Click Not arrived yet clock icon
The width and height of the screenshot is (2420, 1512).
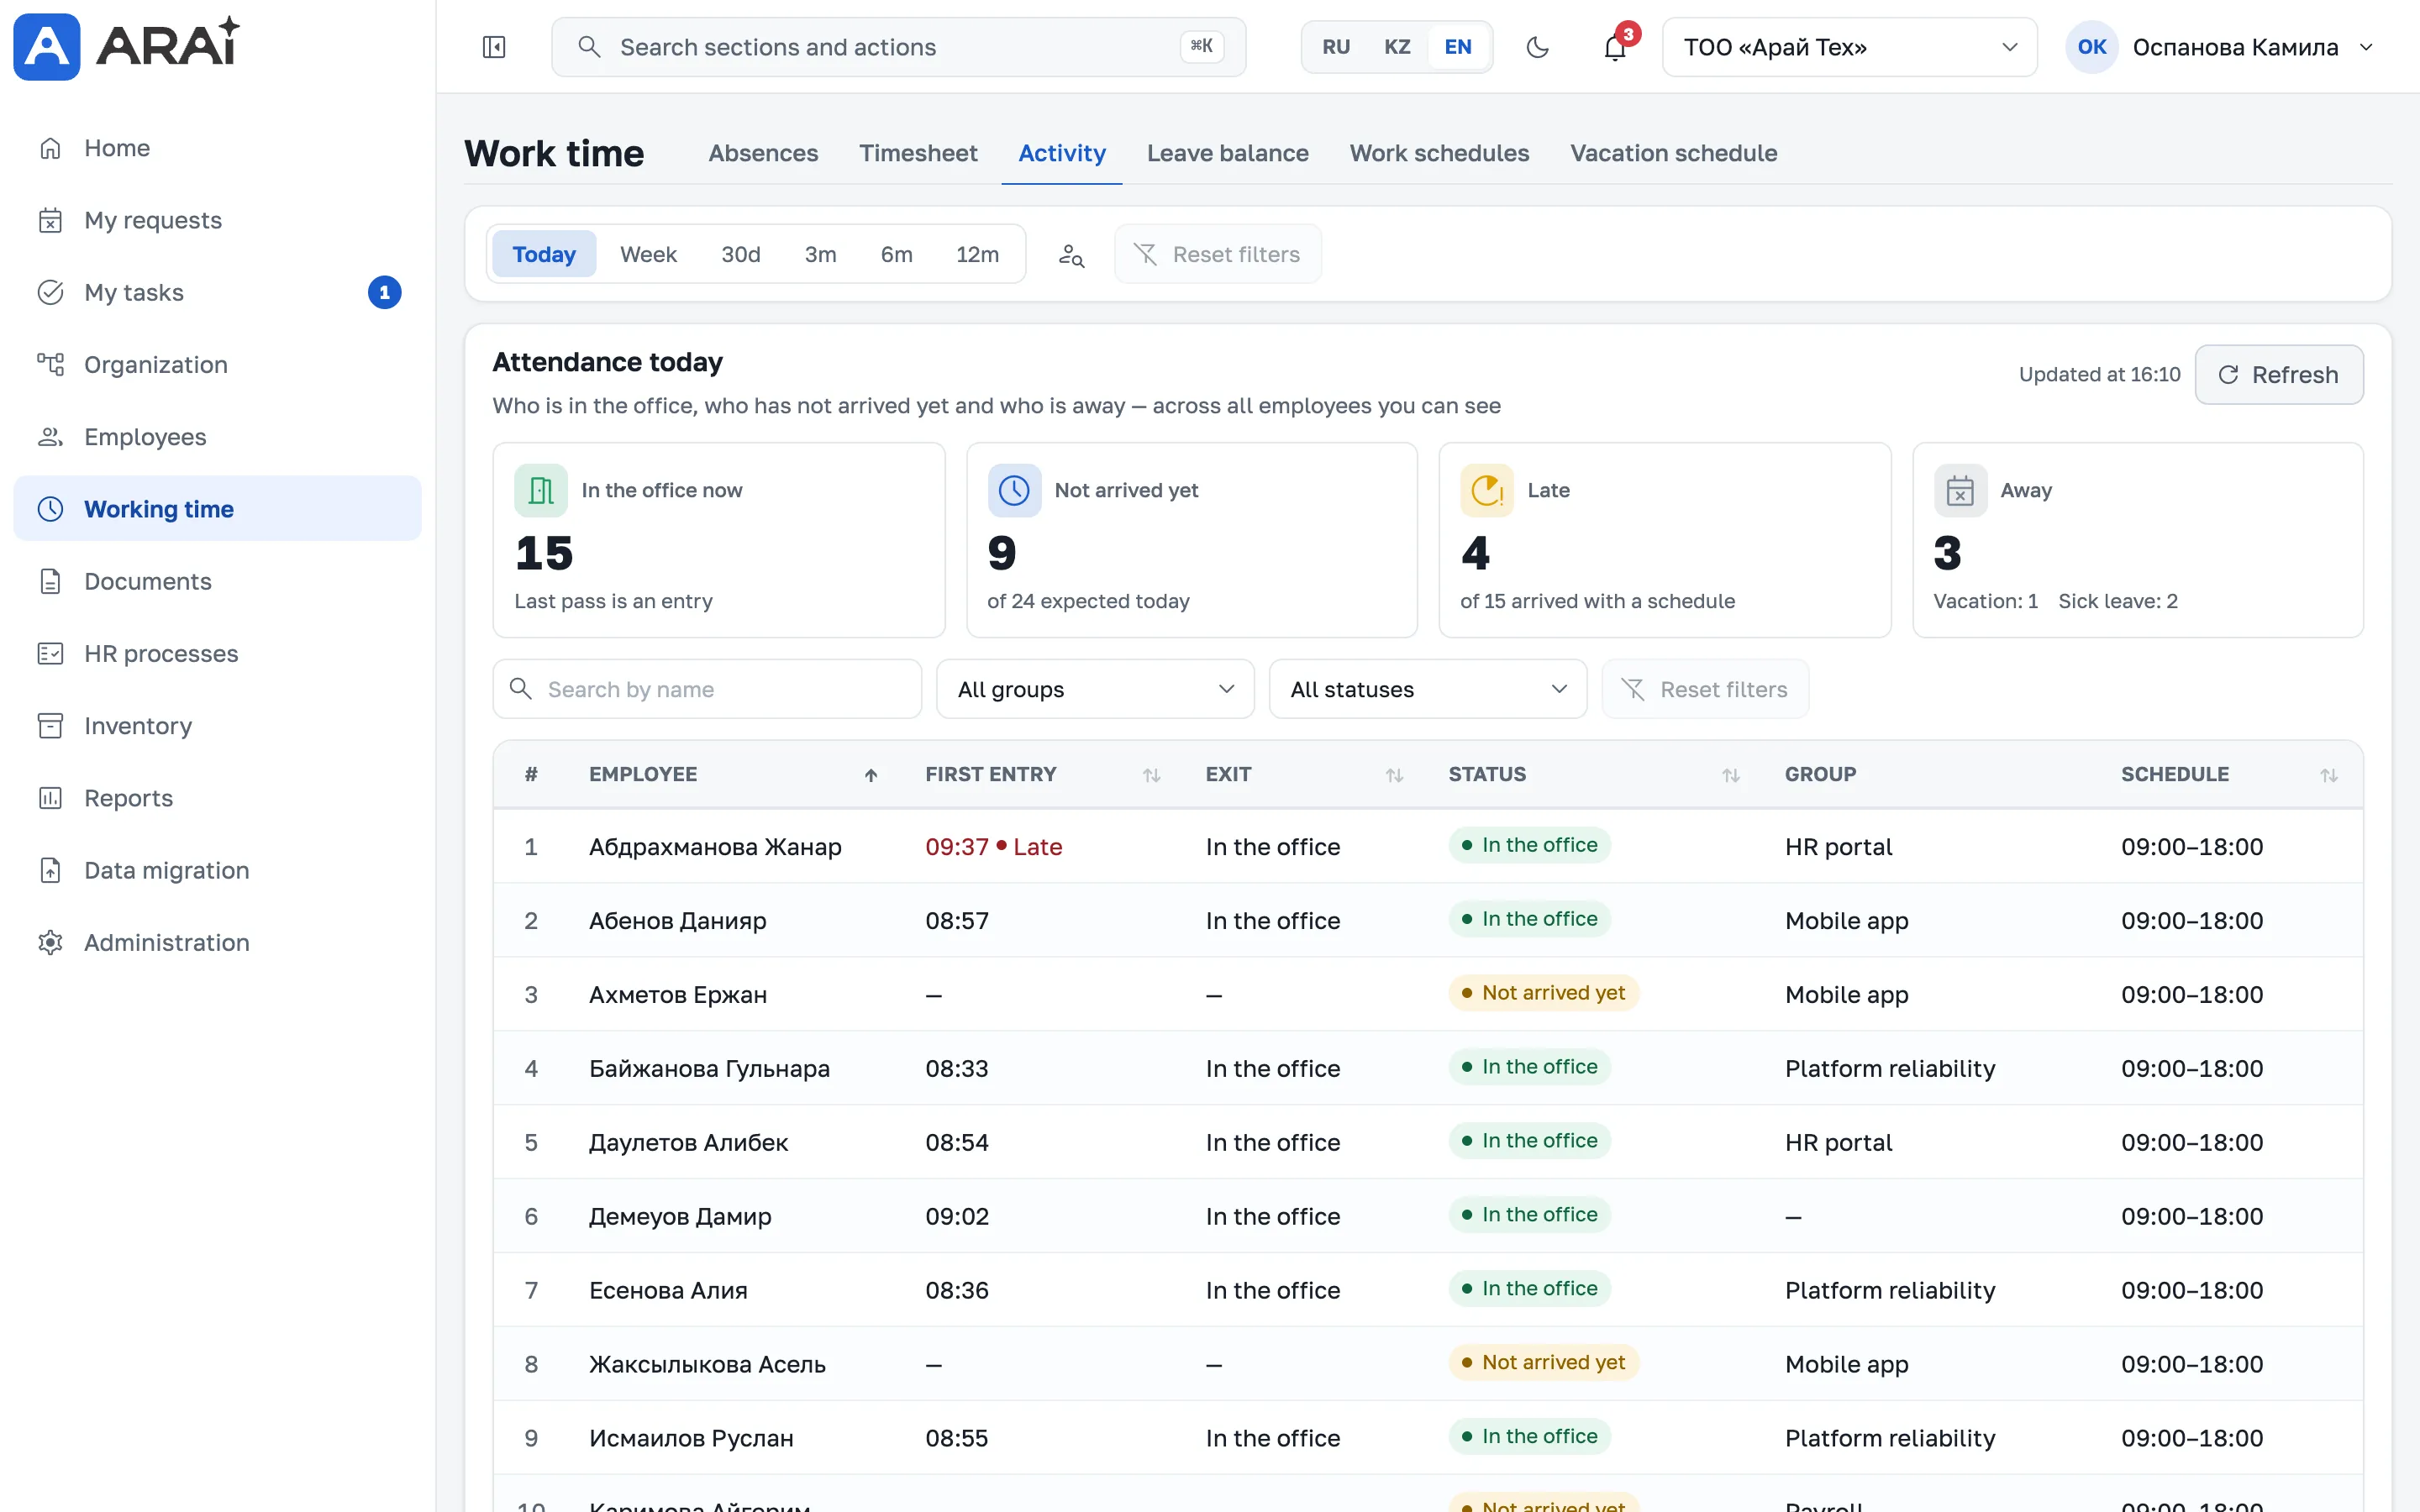[x=1014, y=490]
